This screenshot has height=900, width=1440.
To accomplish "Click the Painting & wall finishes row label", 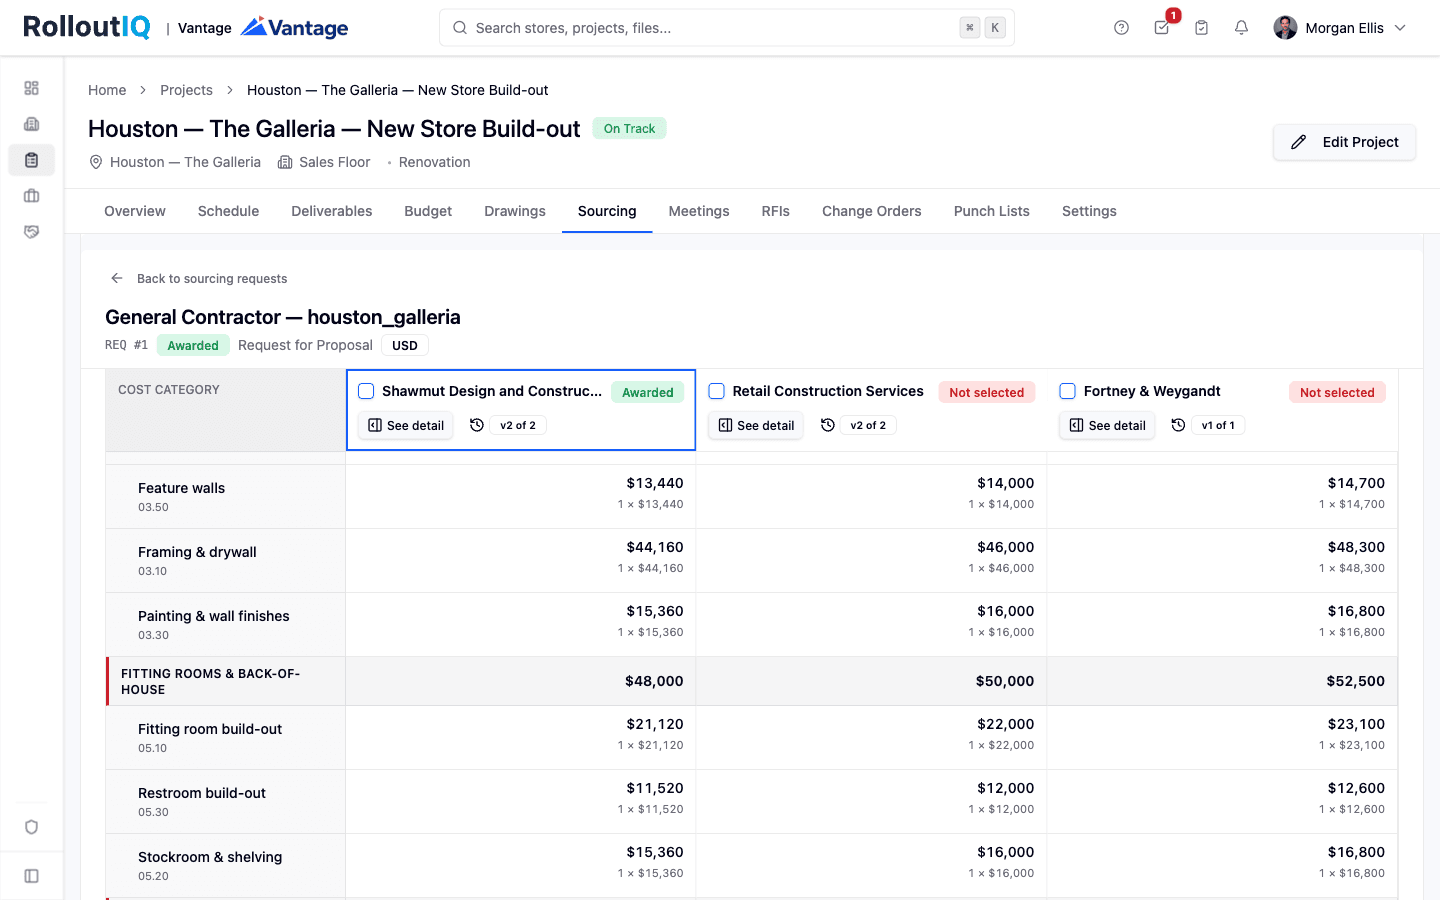I will [214, 616].
